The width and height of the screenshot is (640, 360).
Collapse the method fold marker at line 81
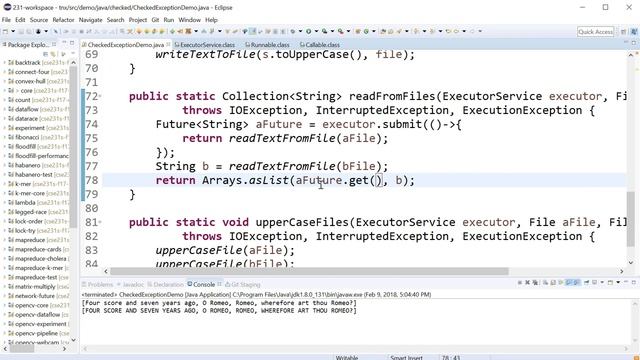pyautogui.click(x=100, y=222)
